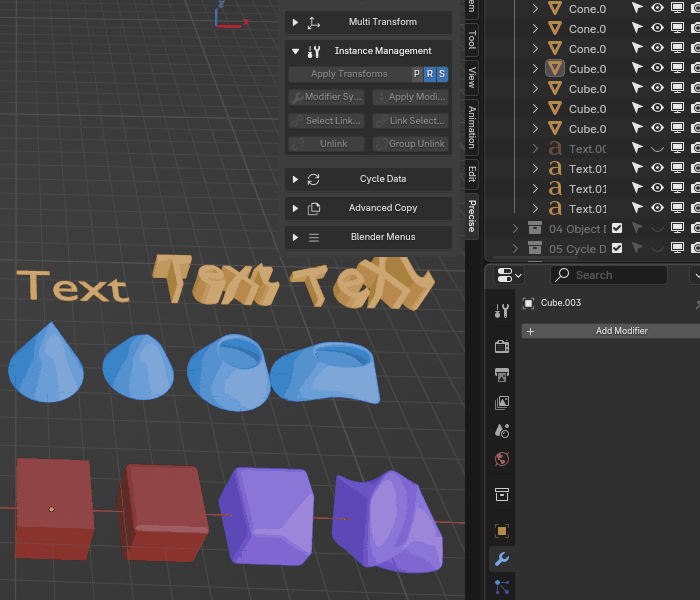Open the Properties editor type dropdown
This screenshot has height=600, width=700.
[508, 275]
